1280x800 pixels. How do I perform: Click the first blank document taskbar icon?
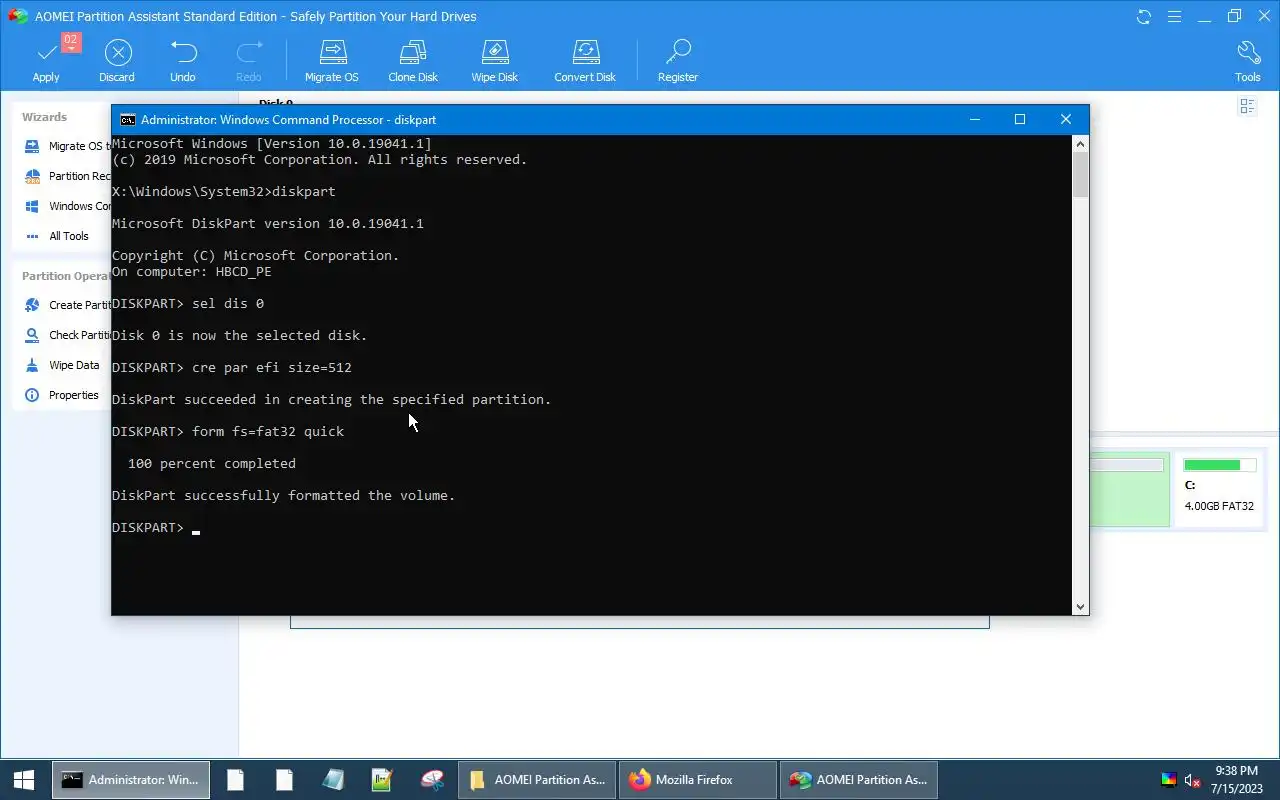[235, 780]
